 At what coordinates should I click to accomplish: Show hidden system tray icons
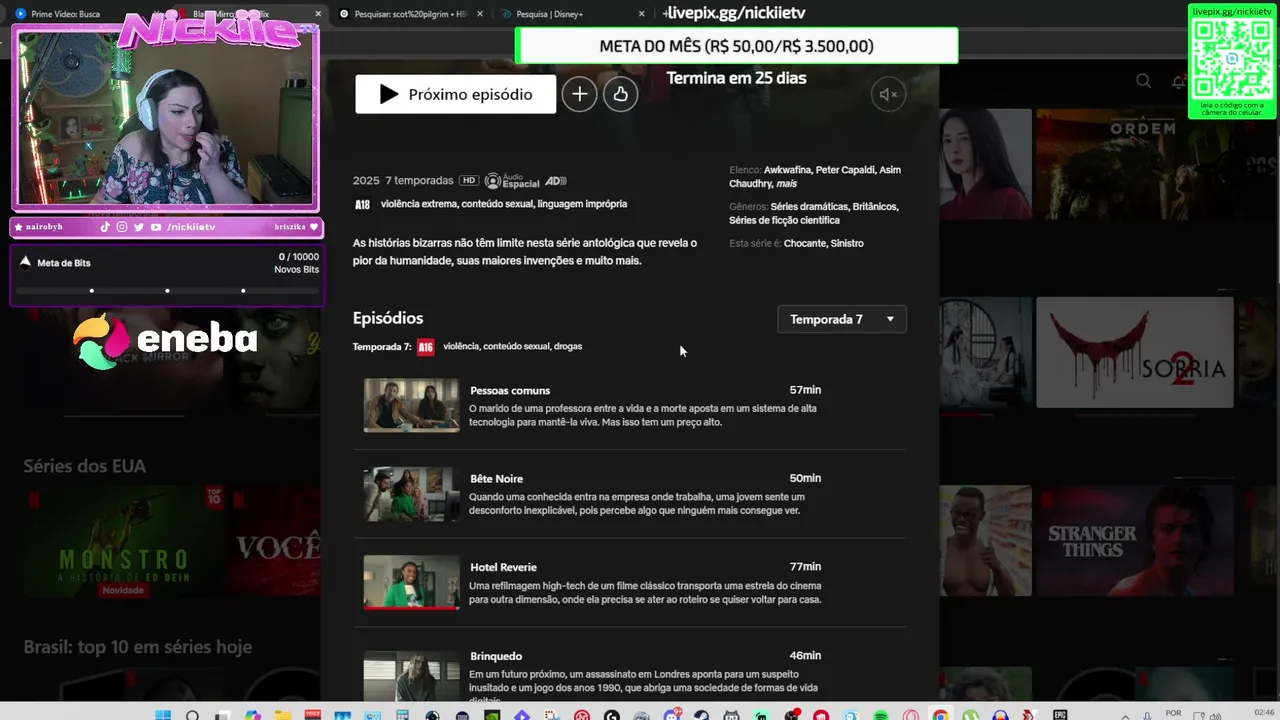1125,716
